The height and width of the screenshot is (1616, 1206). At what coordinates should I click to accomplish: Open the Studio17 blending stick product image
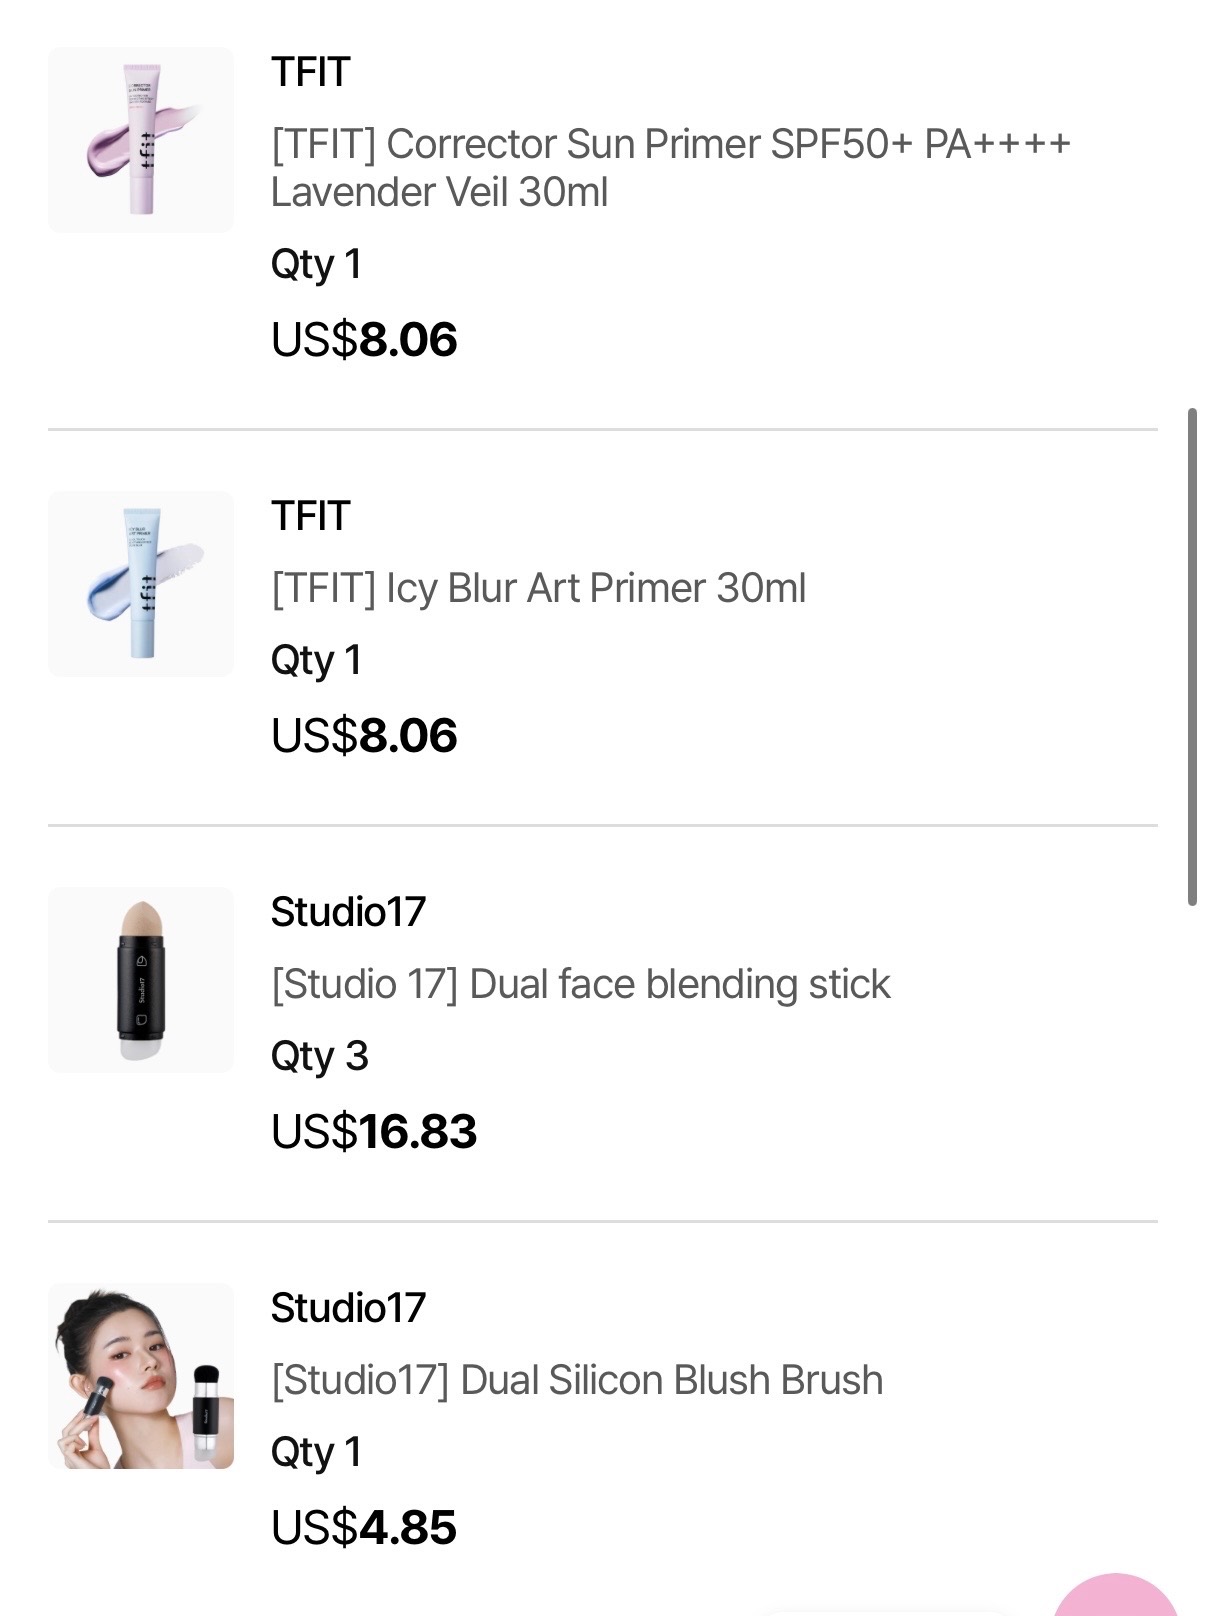(141, 980)
